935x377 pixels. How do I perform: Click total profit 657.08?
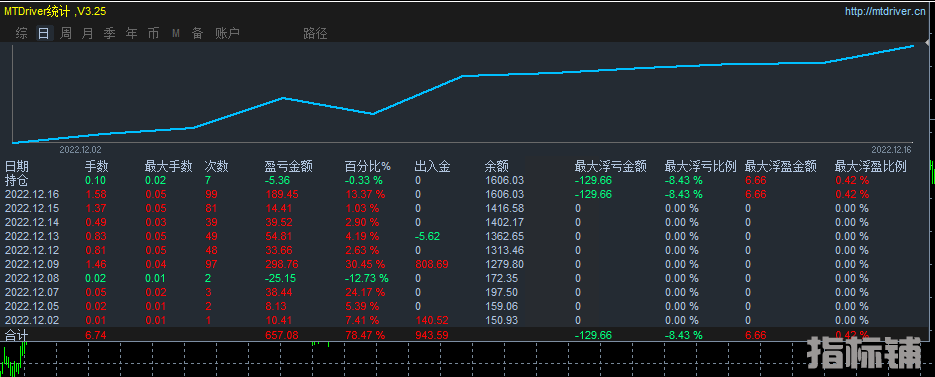pyautogui.click(x=281, y=336)
